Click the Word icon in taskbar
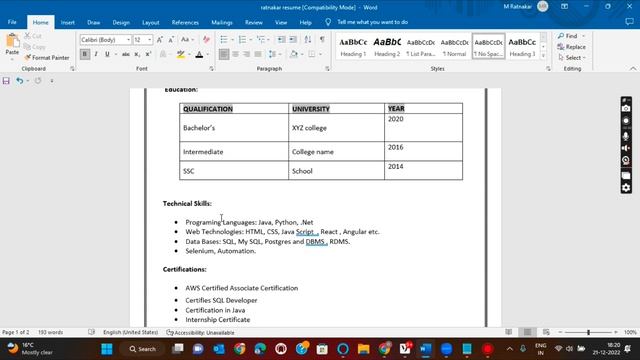The width and height of the screenshot is (640, 360). pos(425,349)
